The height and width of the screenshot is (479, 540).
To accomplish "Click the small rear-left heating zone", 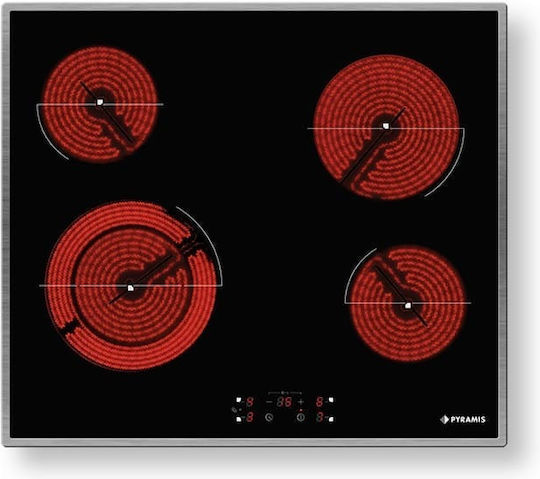I will click(x=100, y=104).
